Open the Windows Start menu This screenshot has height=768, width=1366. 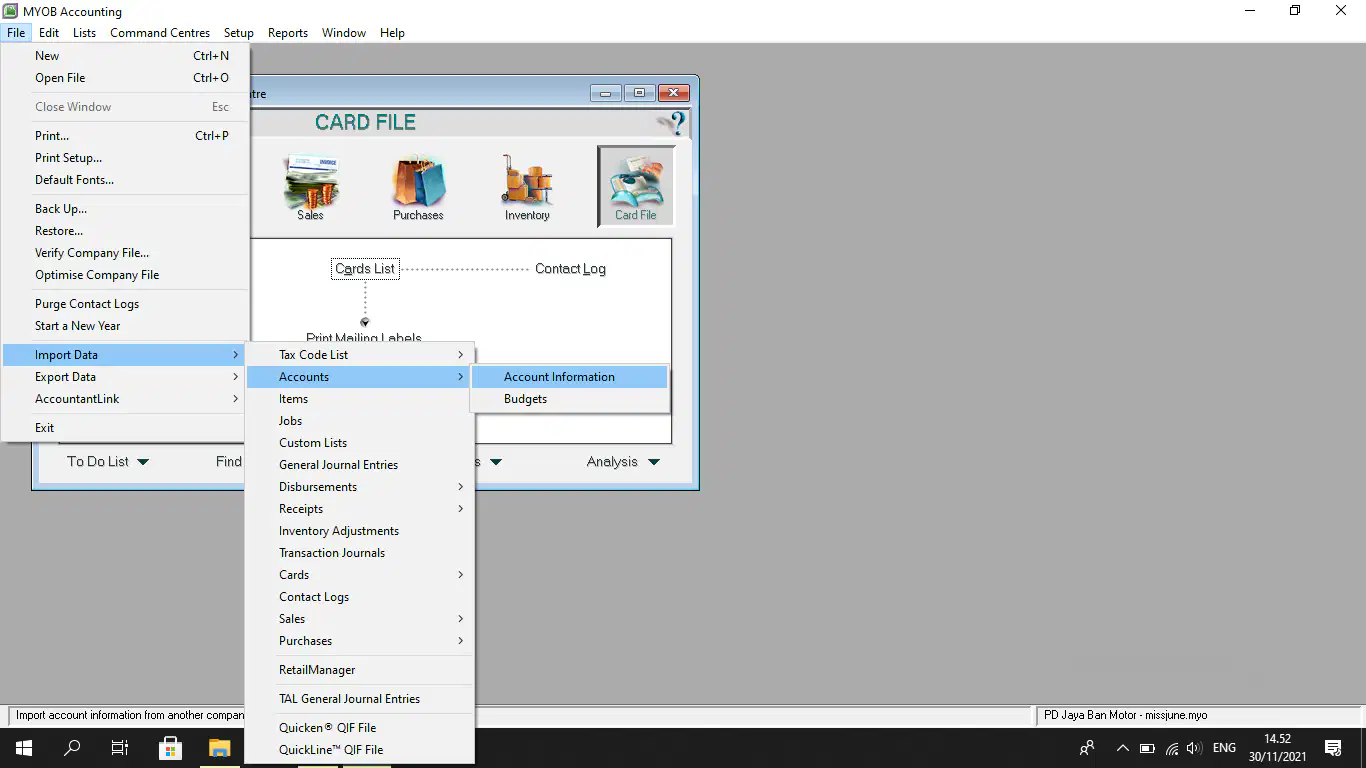tap(23, 748)
